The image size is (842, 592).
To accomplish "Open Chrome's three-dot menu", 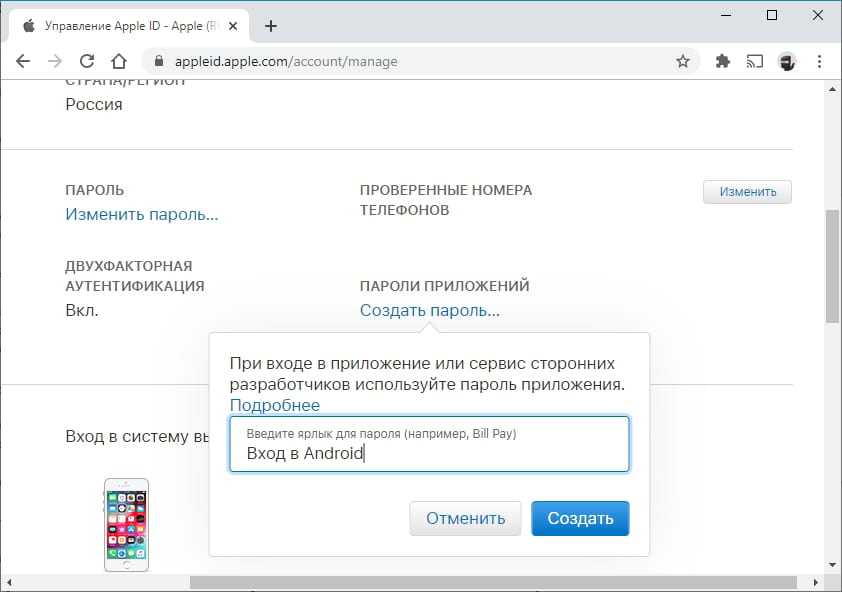I will [x=818, y=61].
